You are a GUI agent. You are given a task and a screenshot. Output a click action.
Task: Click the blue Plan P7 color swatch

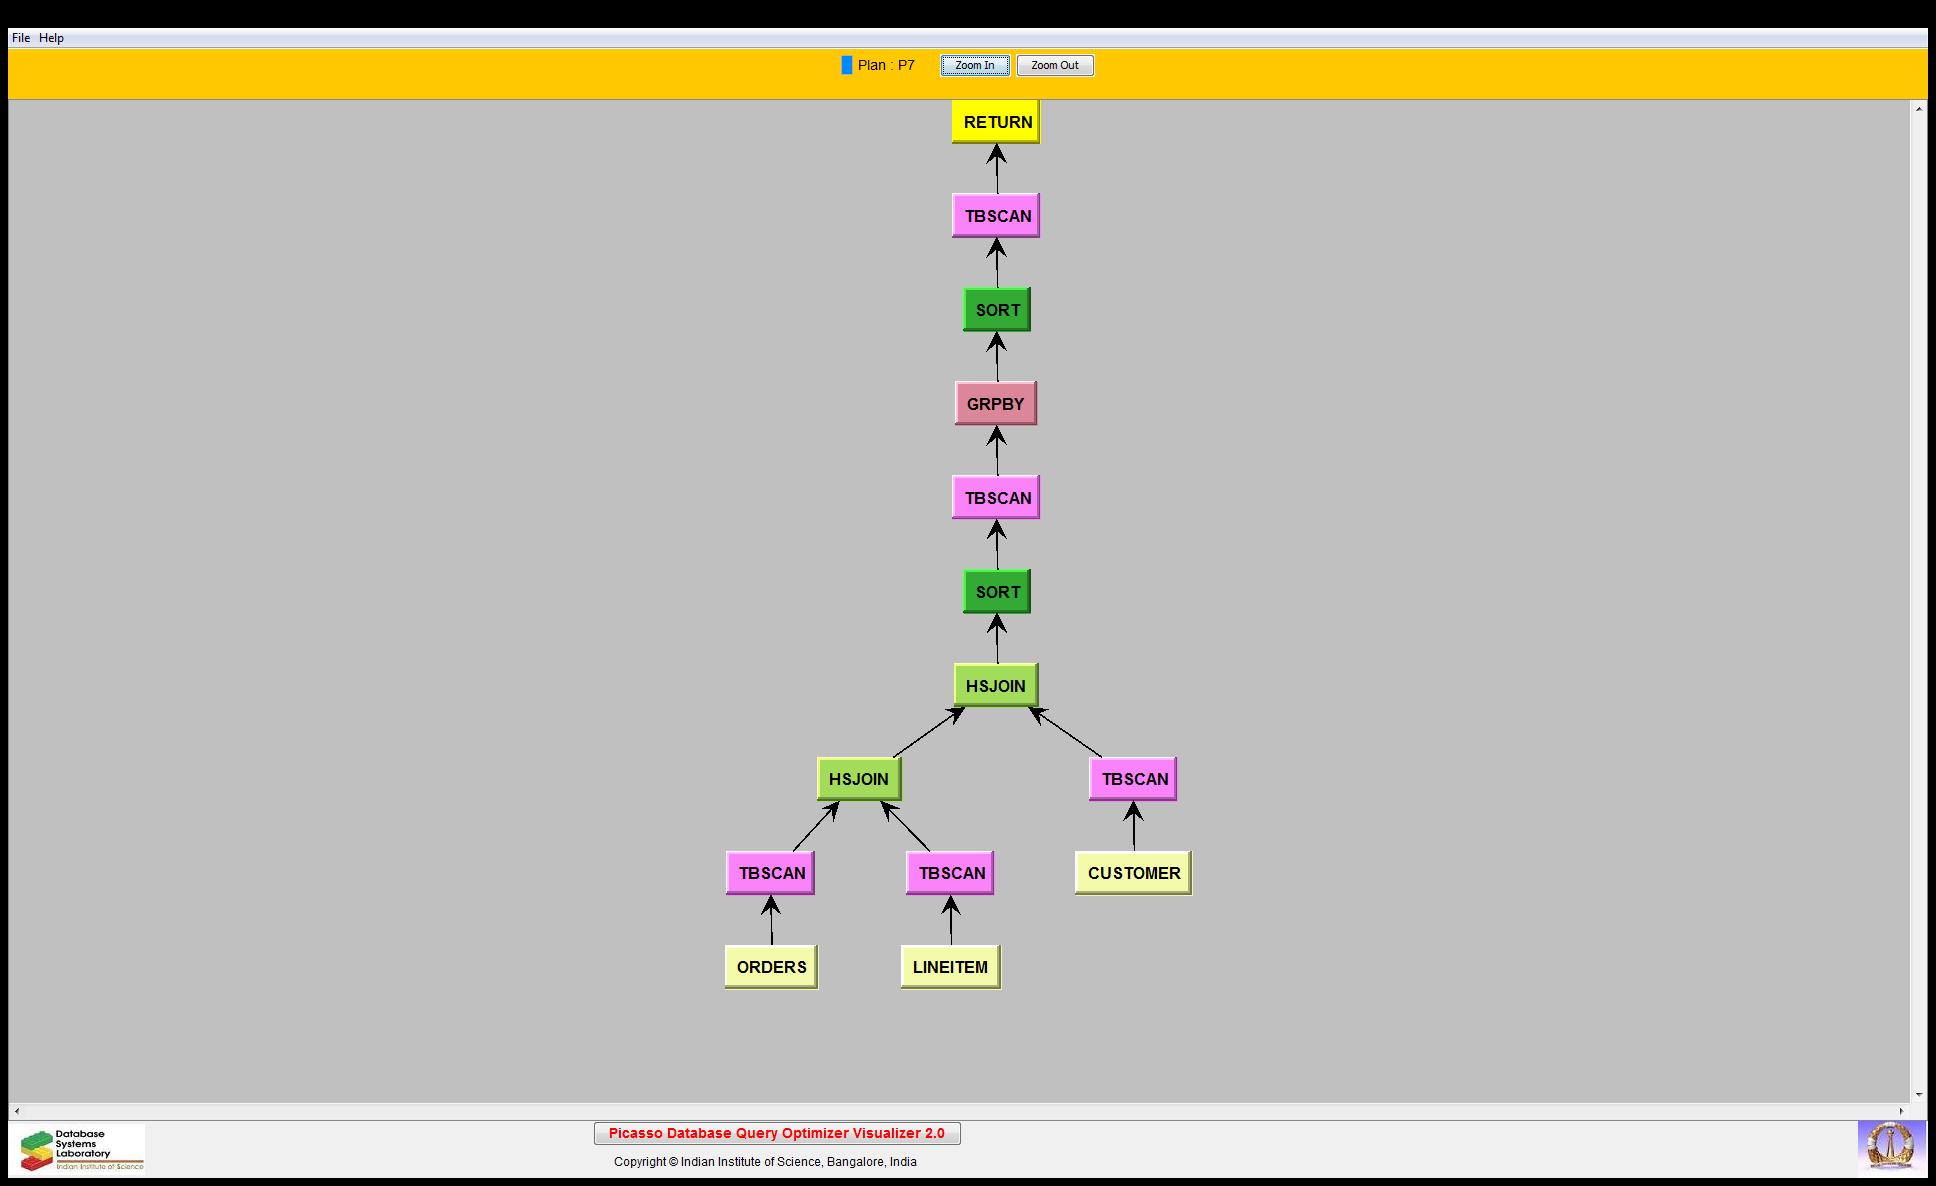tap(847, 65)
